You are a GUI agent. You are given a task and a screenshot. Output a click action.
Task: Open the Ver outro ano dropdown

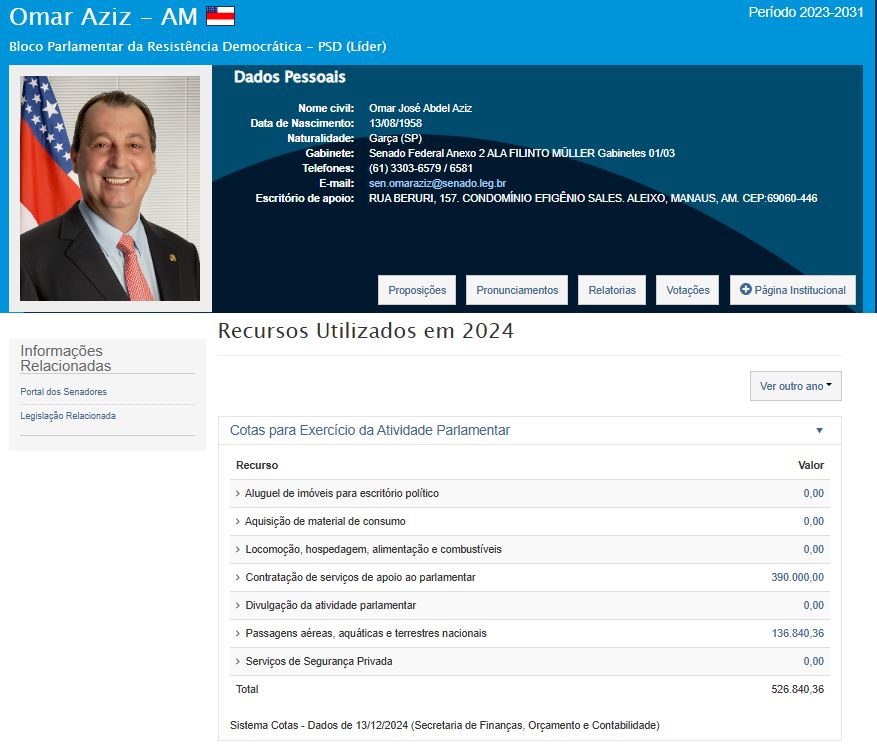point(795,386)
